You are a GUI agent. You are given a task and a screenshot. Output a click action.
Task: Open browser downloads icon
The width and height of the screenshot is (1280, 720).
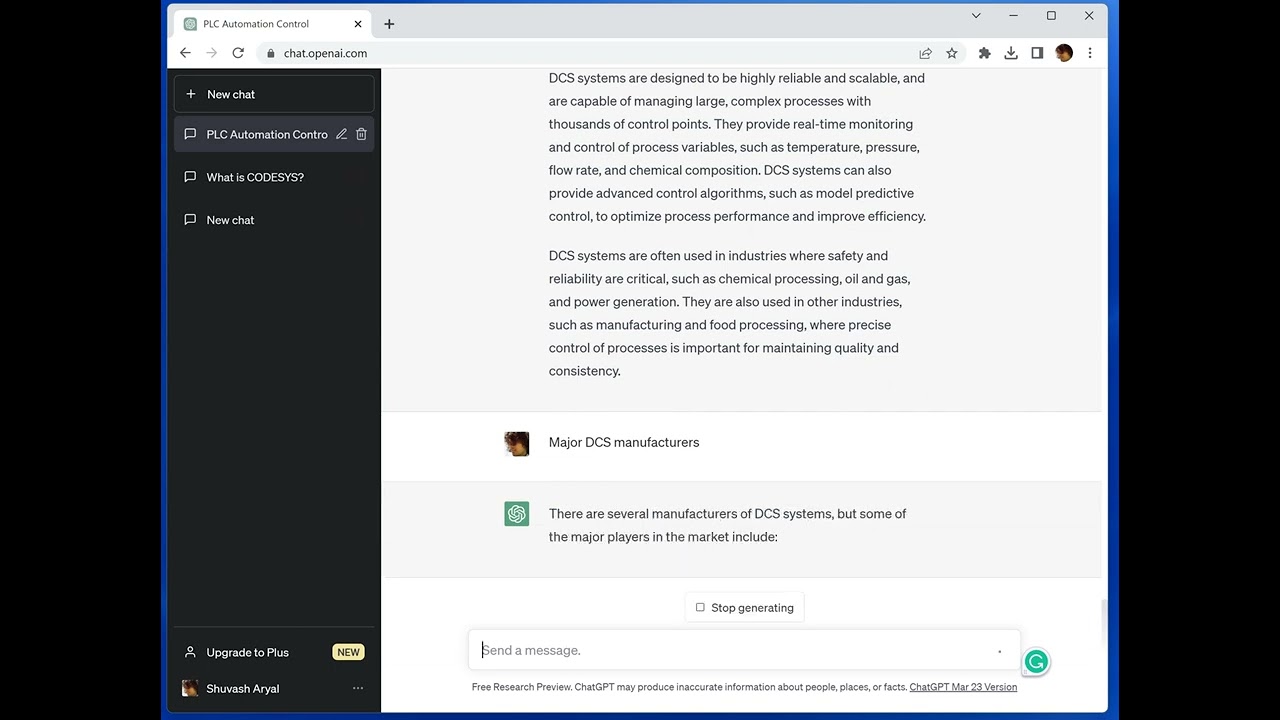1011,53
